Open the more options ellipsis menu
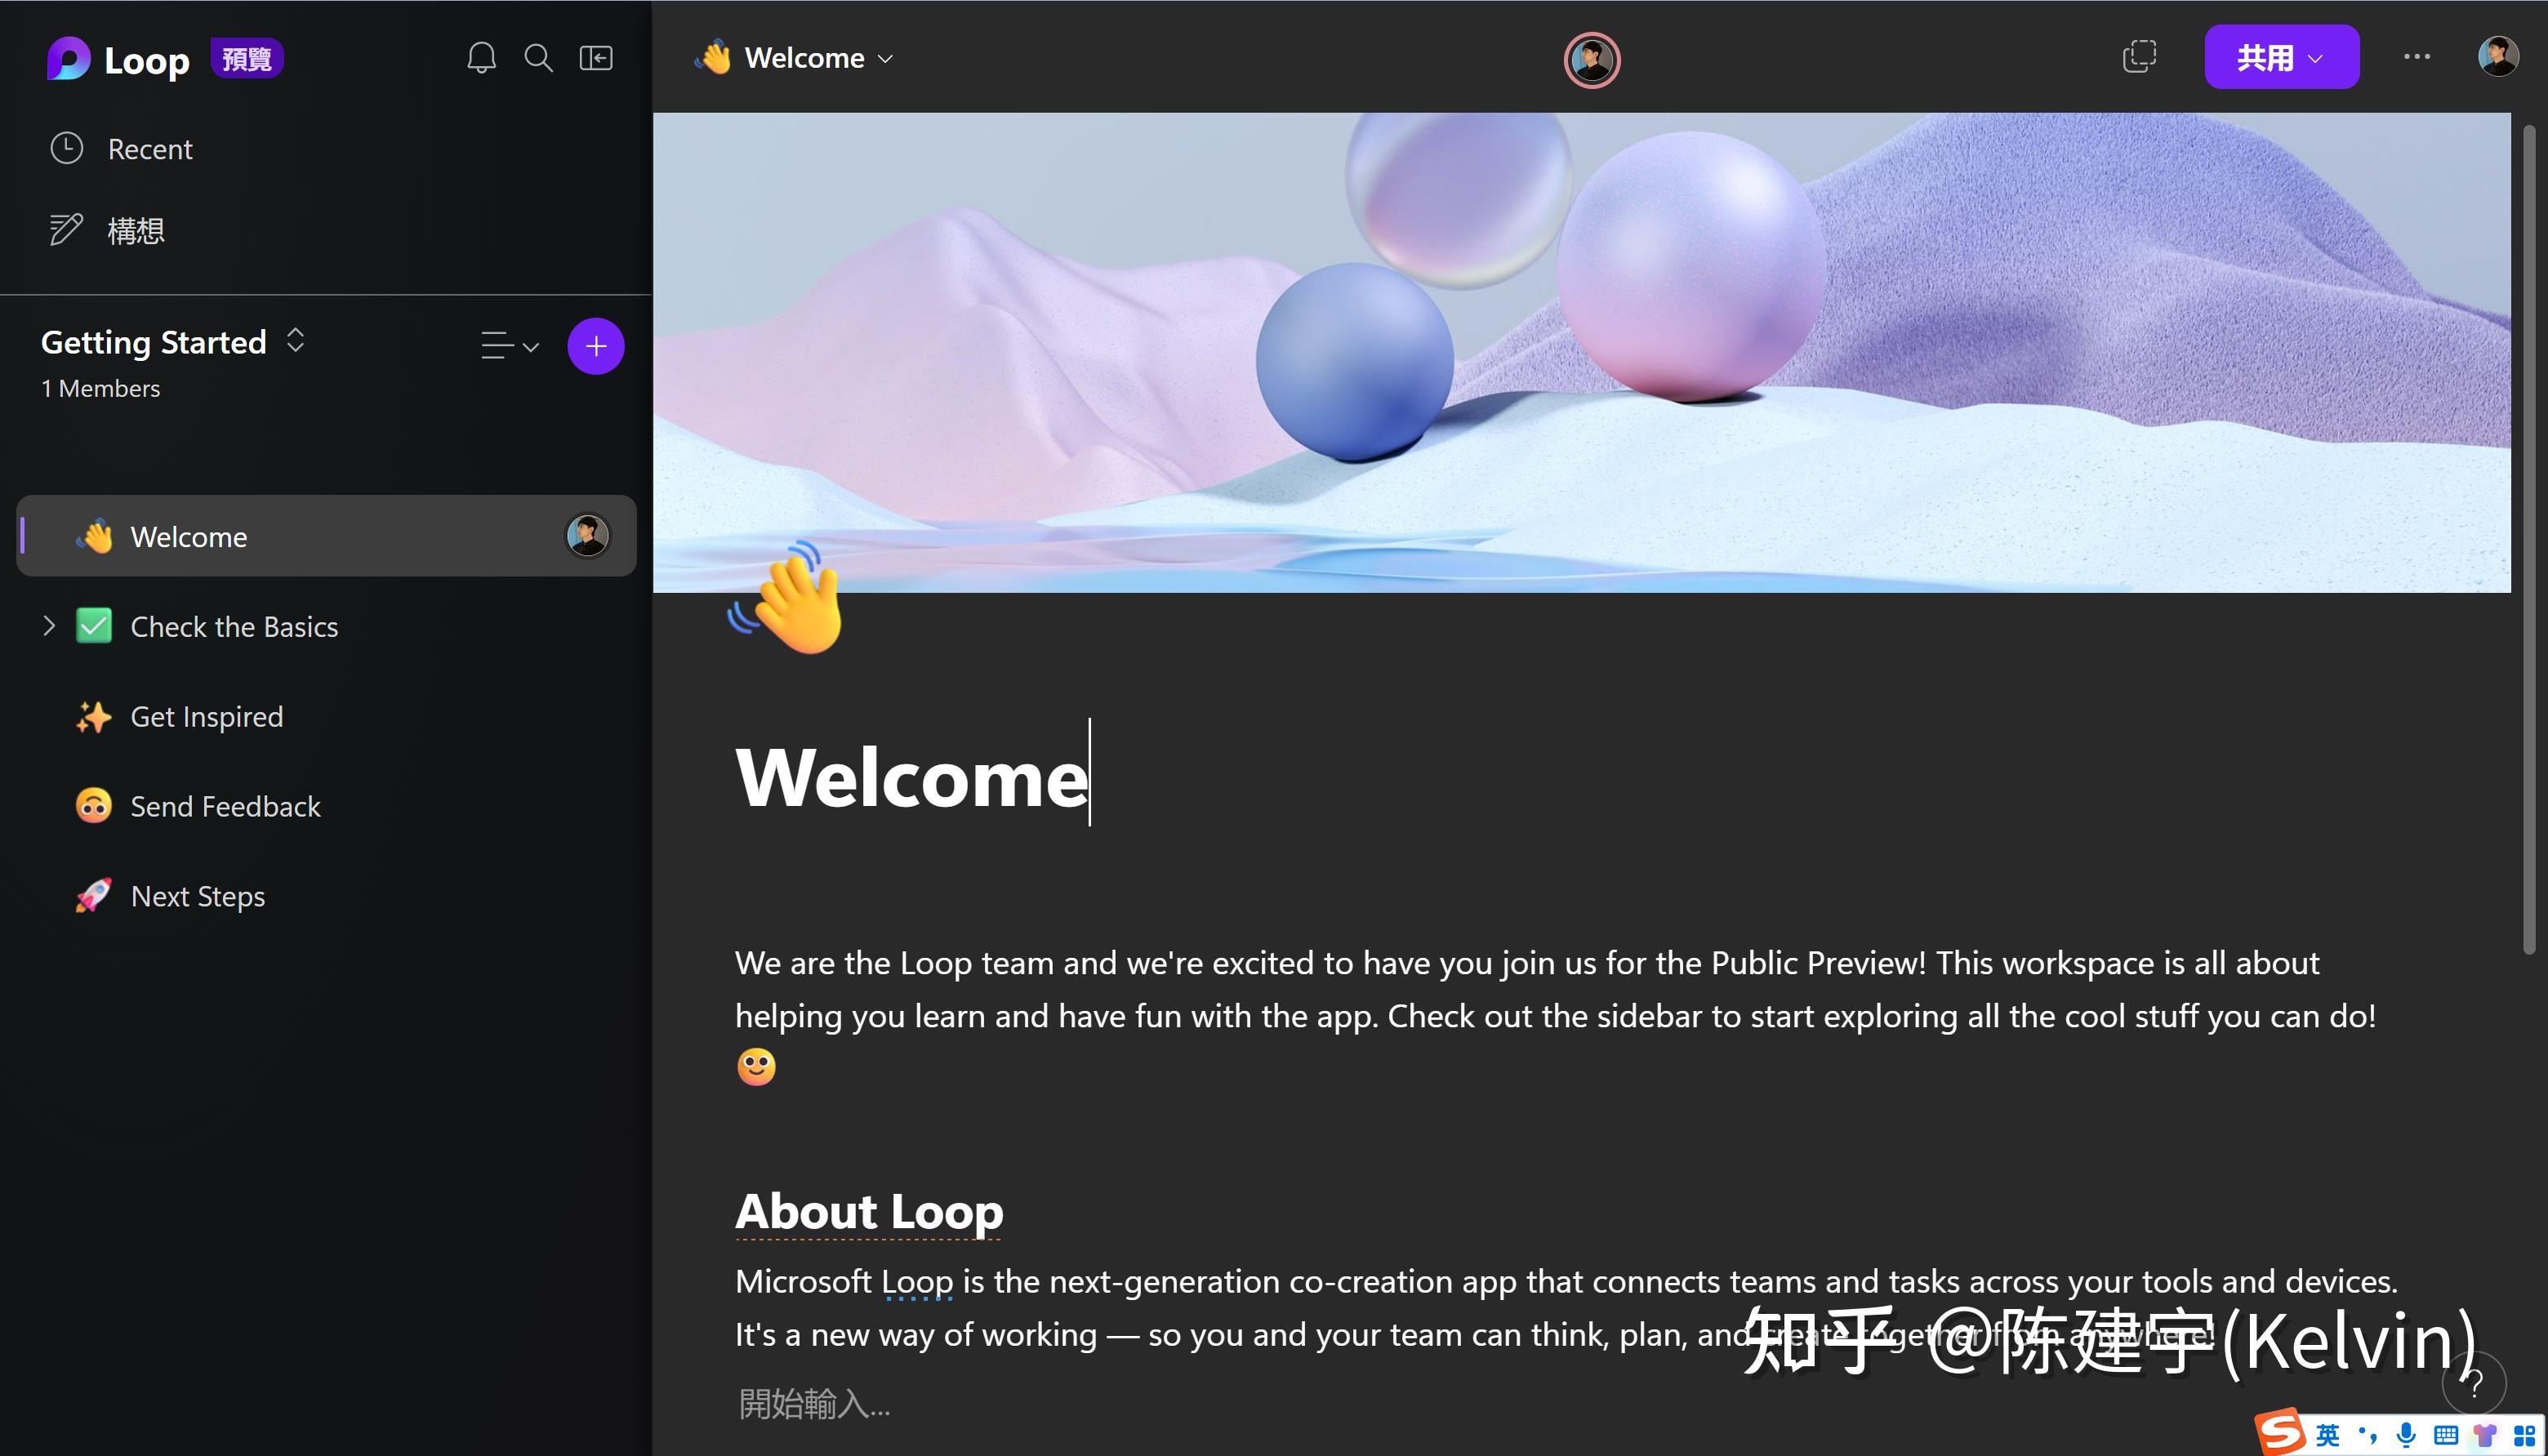 (2416, 57)
